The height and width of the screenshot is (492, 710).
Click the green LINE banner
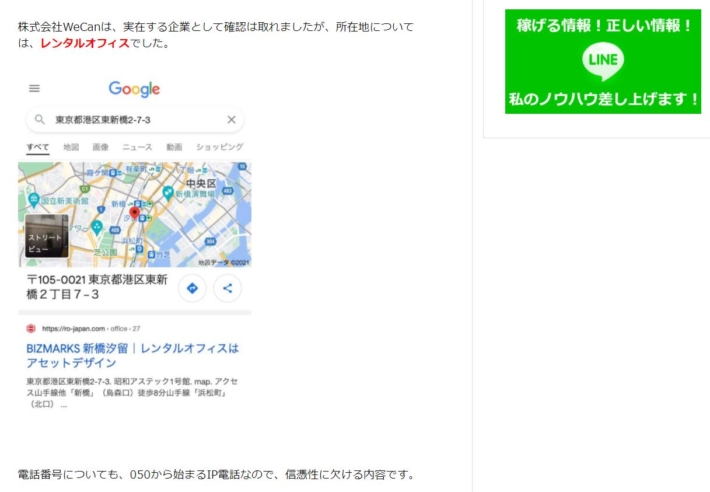pyautogui.click(x=603, y=62)
